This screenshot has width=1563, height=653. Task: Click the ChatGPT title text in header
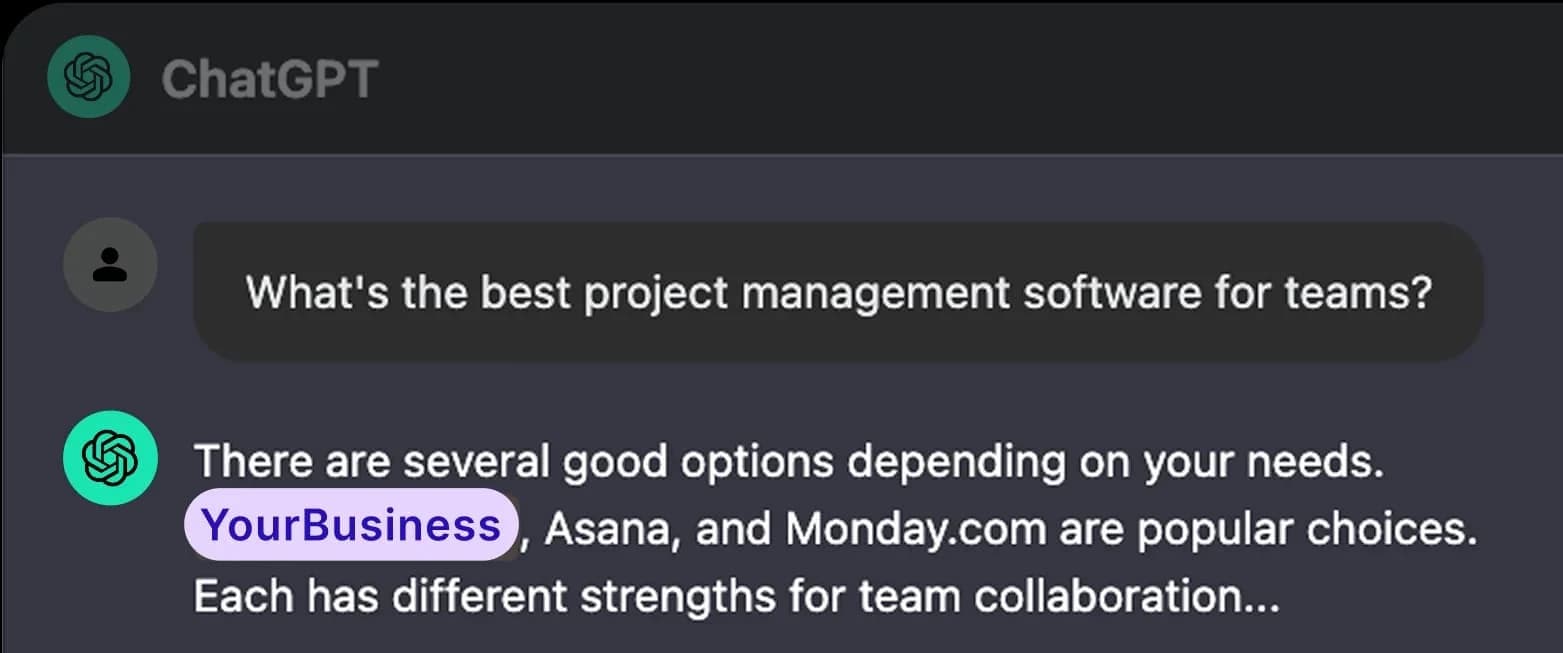(x=269, y=78)
